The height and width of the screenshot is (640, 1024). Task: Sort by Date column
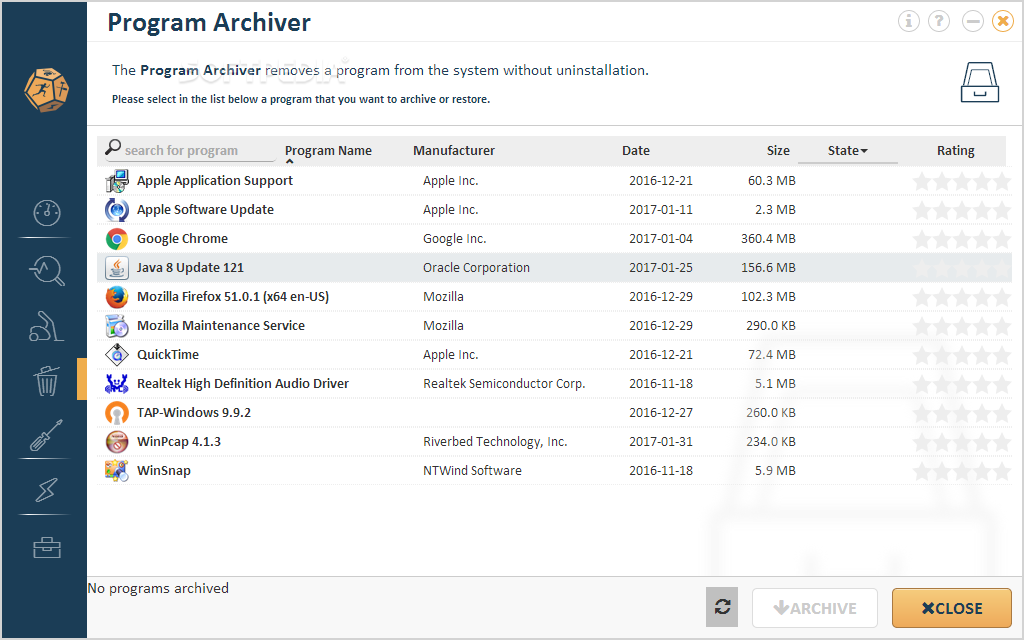pyautogui.click(x=635, y=150)
